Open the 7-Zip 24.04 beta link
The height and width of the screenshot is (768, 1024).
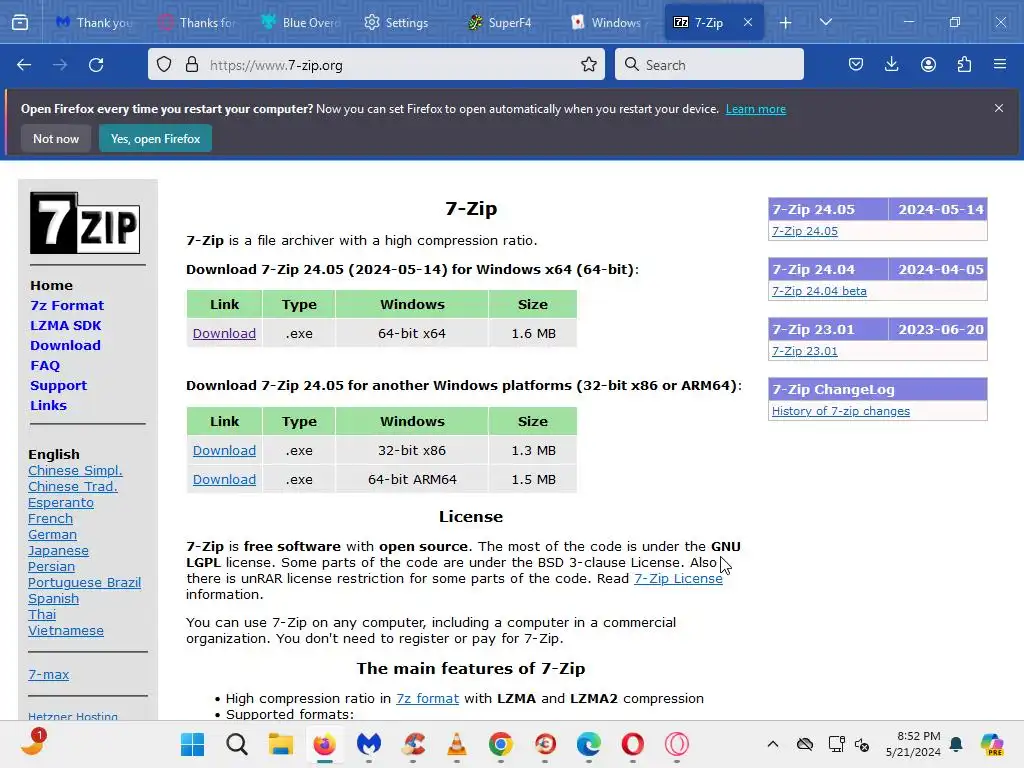point(819,291)
